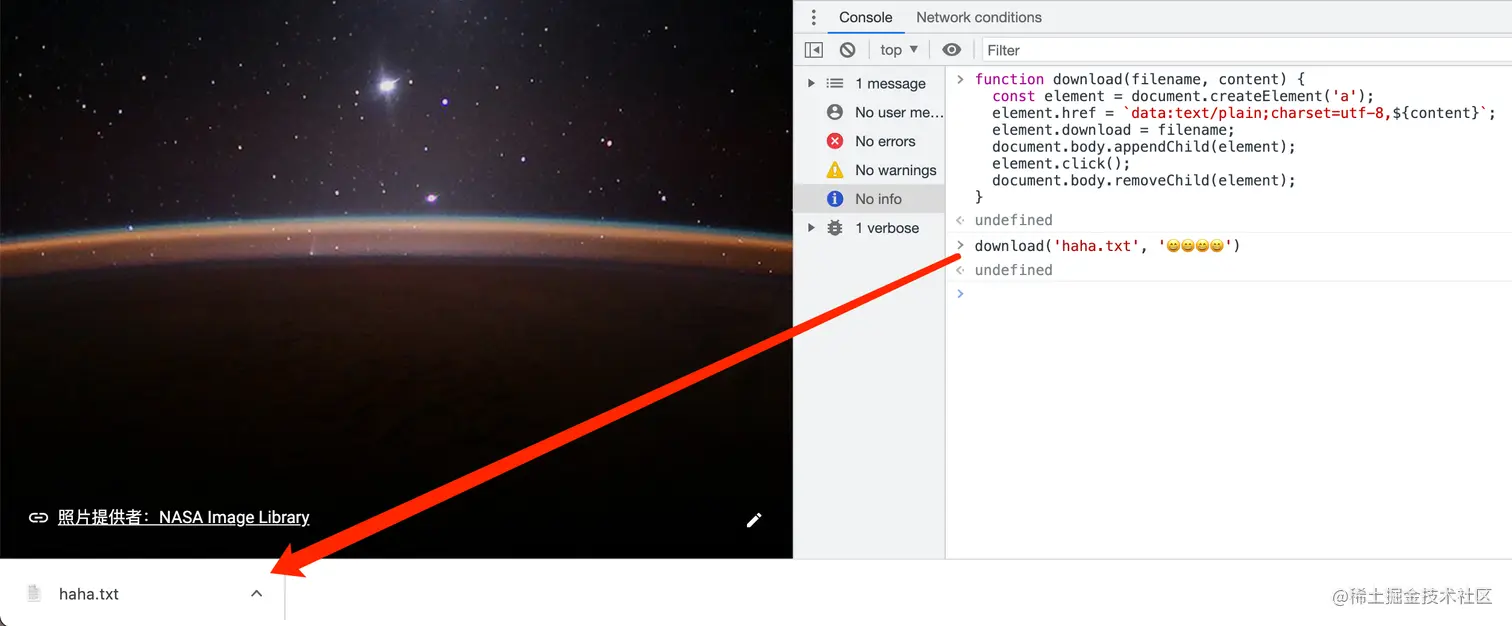
Task: Switch to the Network conditions tab
Action: coord(979,17)
